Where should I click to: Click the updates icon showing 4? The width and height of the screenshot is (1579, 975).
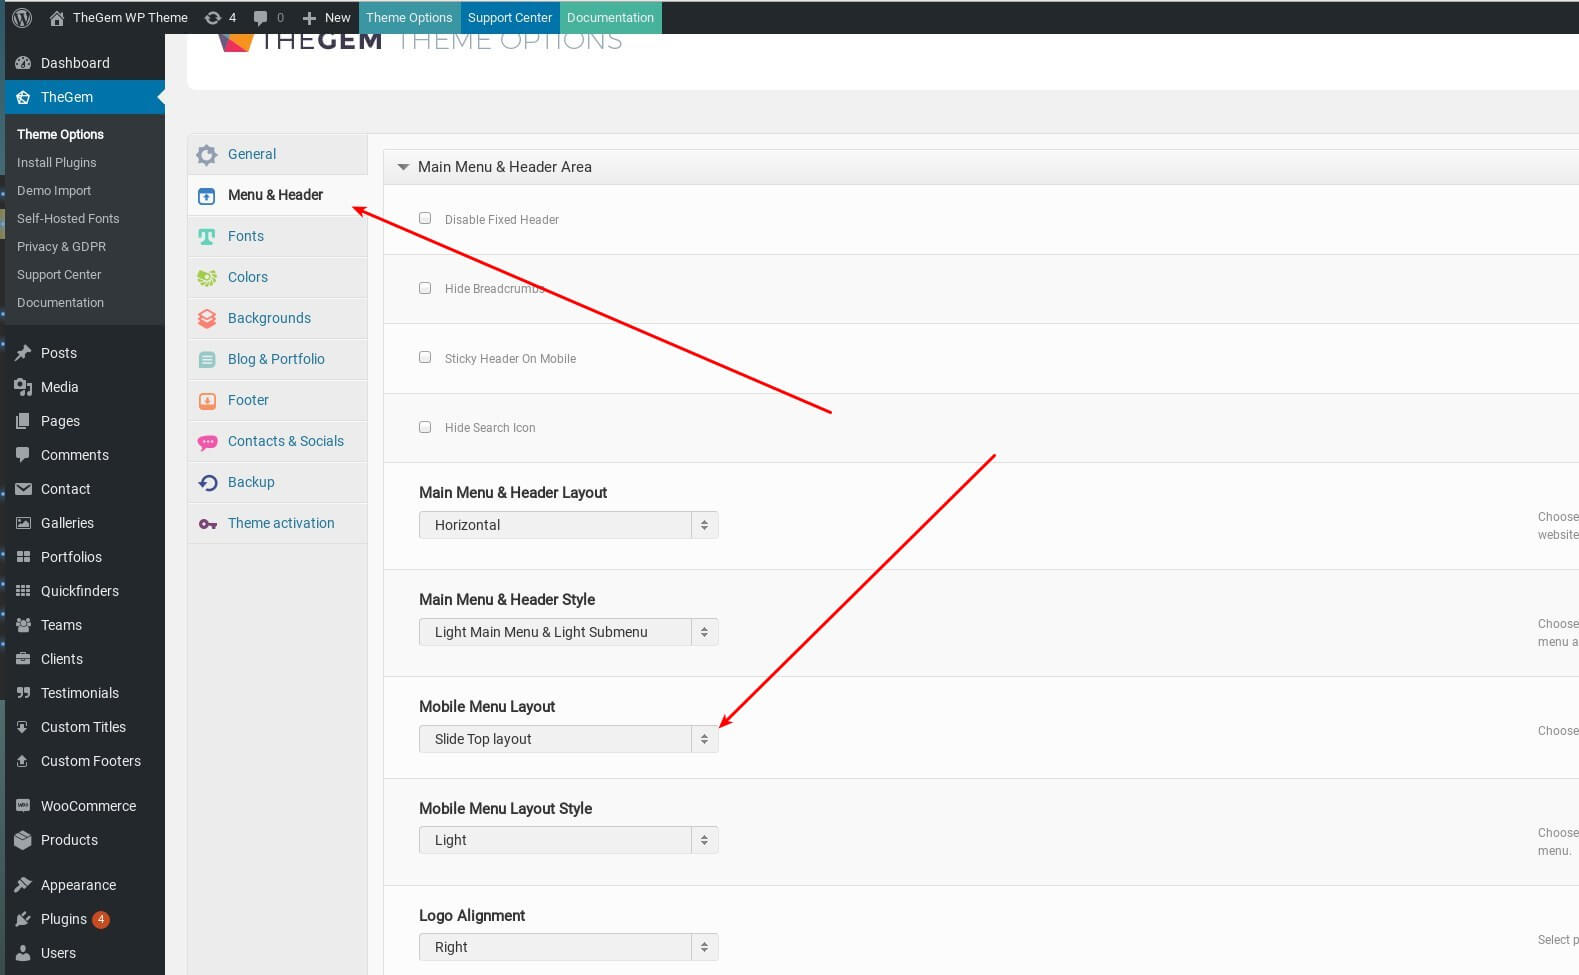(212, 18)
